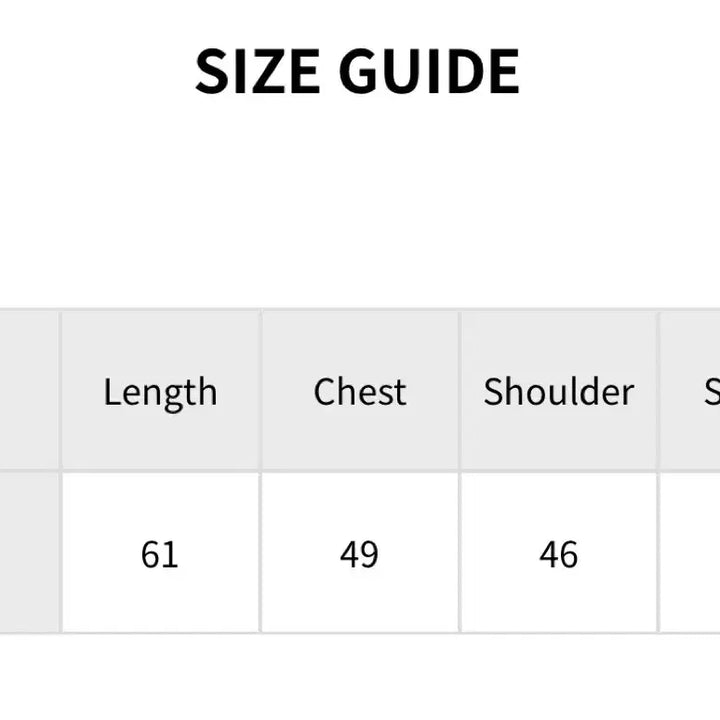Select the Chest column header
720x720 pixels.
click(359, 392)
